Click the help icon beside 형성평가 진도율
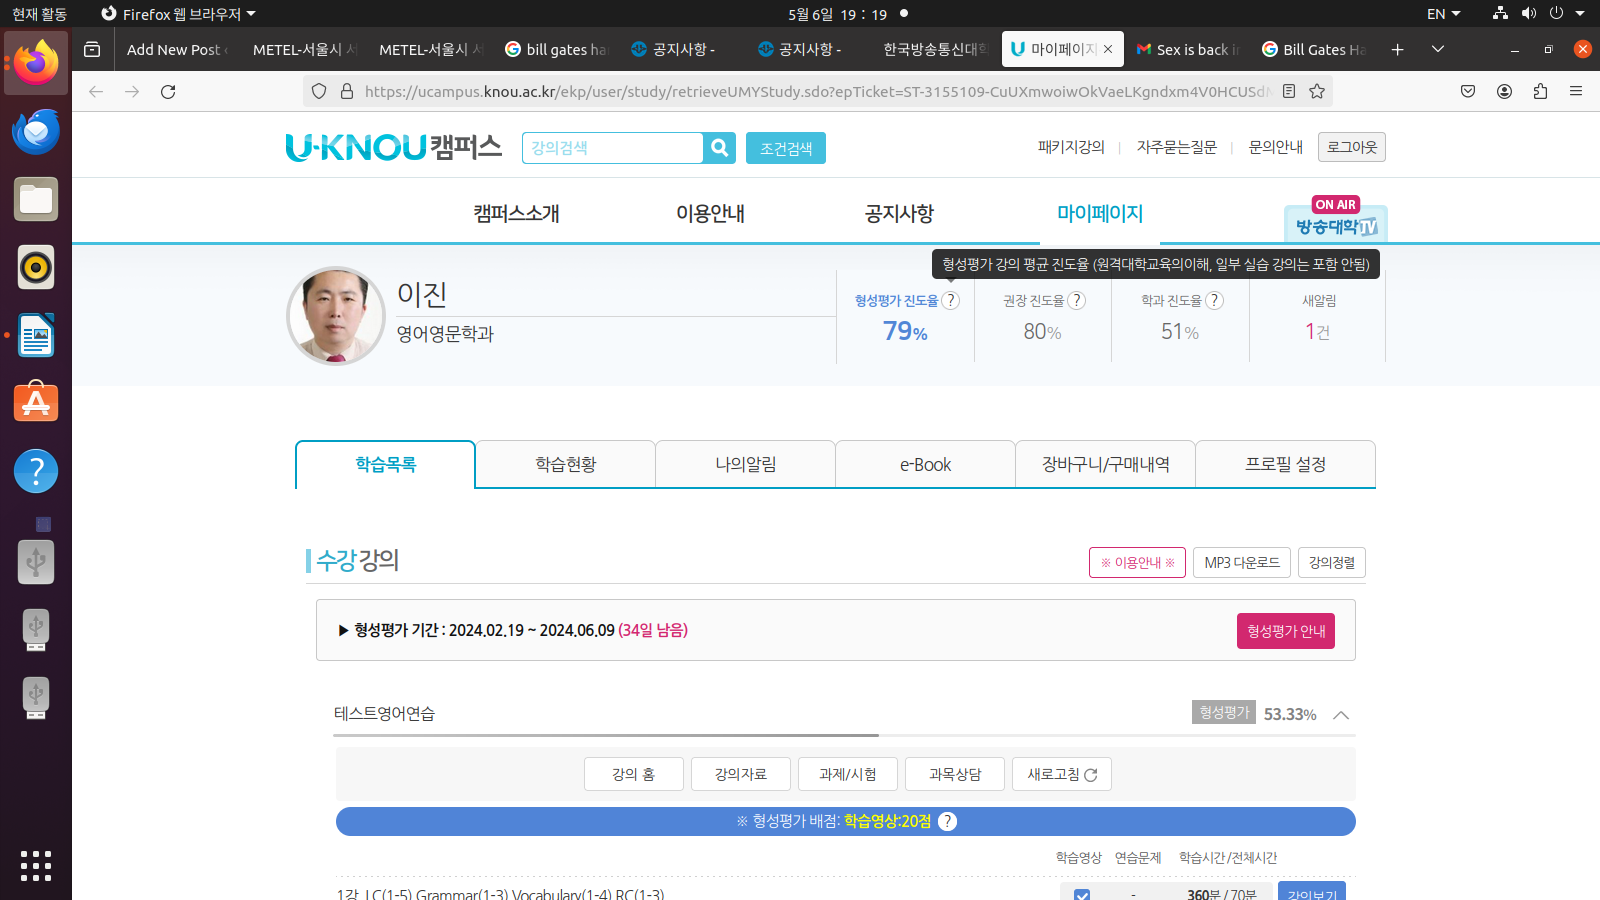Image resolution: width=1600 pixels, height=900 pixels. (x=951, y=300)
